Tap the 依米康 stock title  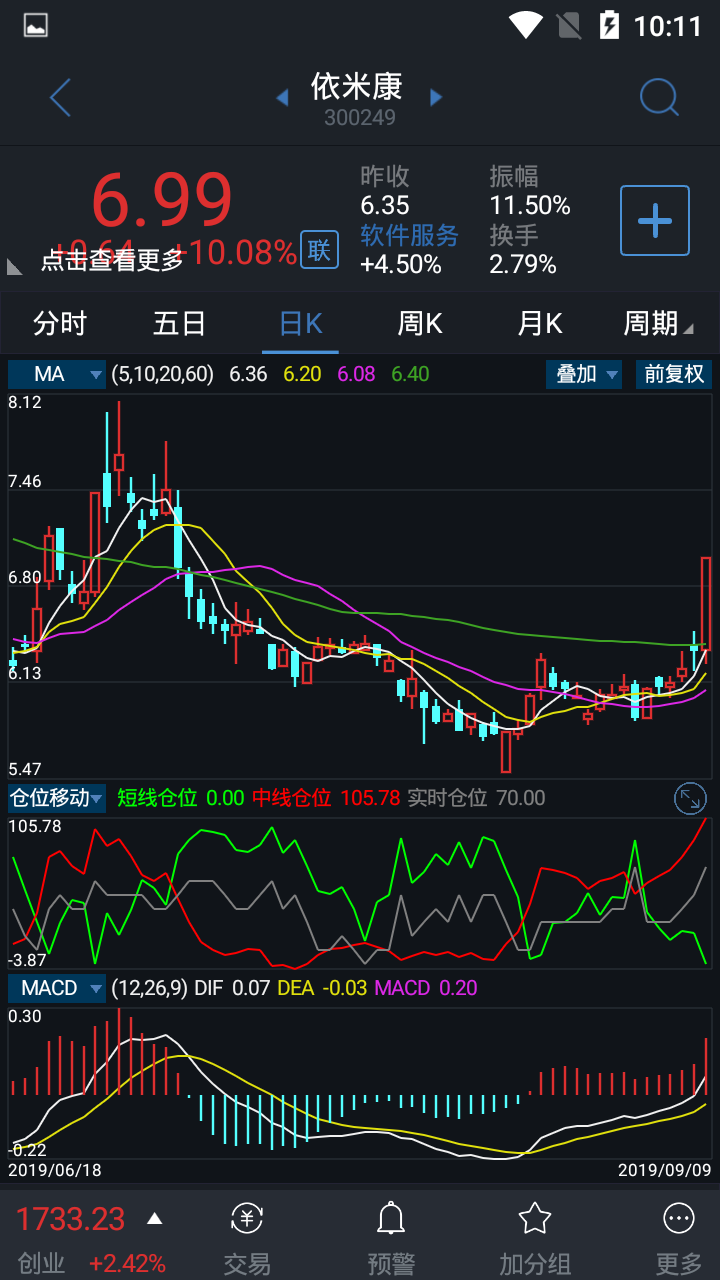[357, 86]
